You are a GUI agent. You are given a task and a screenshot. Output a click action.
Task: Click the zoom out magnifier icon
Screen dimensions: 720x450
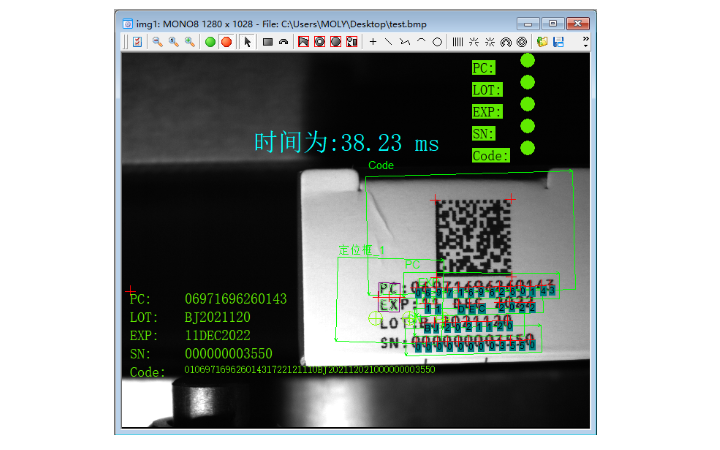click(158, 42)
